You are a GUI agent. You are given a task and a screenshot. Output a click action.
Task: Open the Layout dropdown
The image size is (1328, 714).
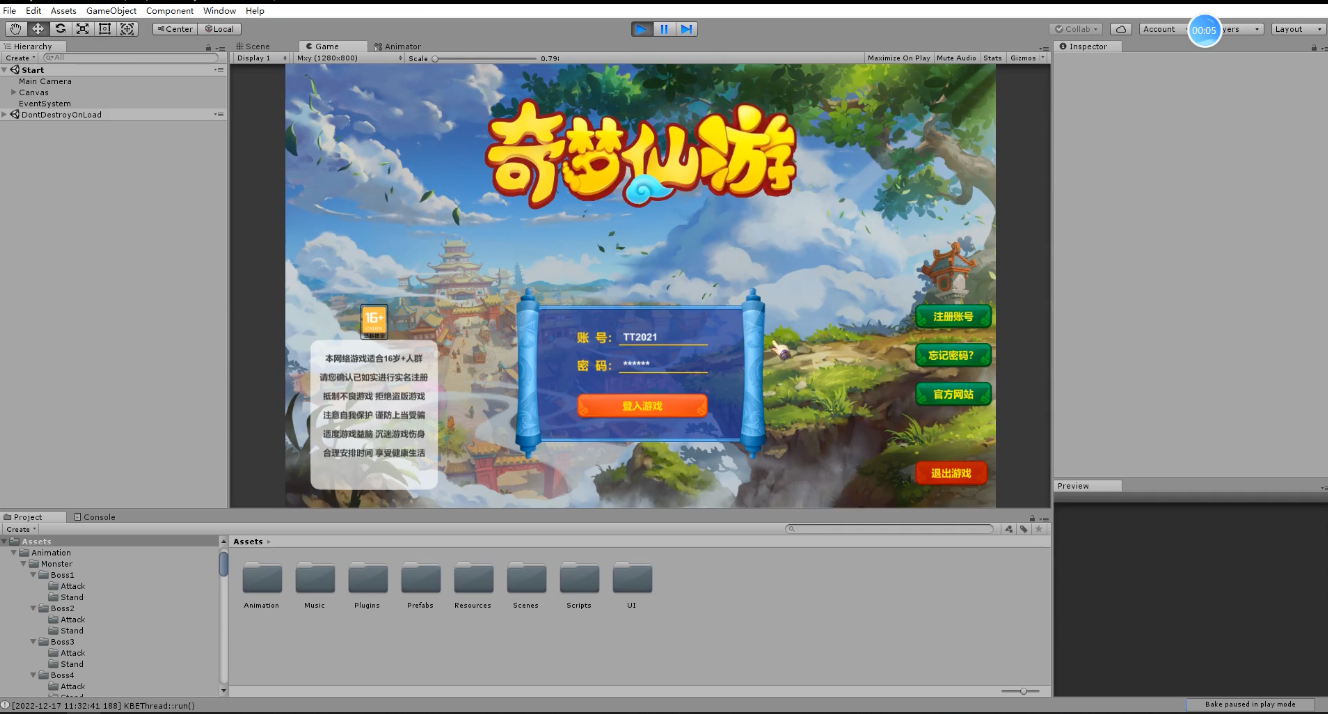coord(1297,29)
